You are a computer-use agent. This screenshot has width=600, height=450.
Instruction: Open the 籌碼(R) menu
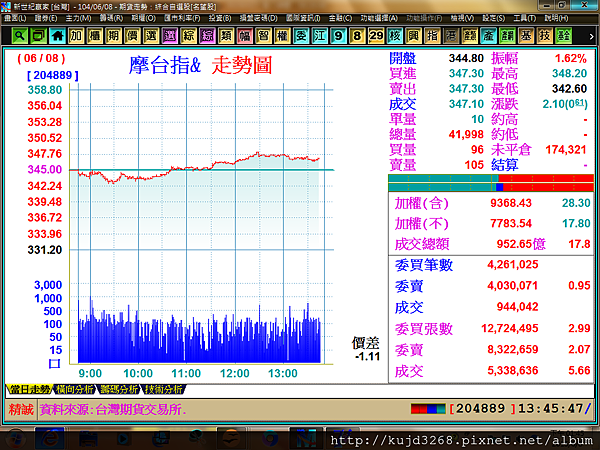[111, 18]
